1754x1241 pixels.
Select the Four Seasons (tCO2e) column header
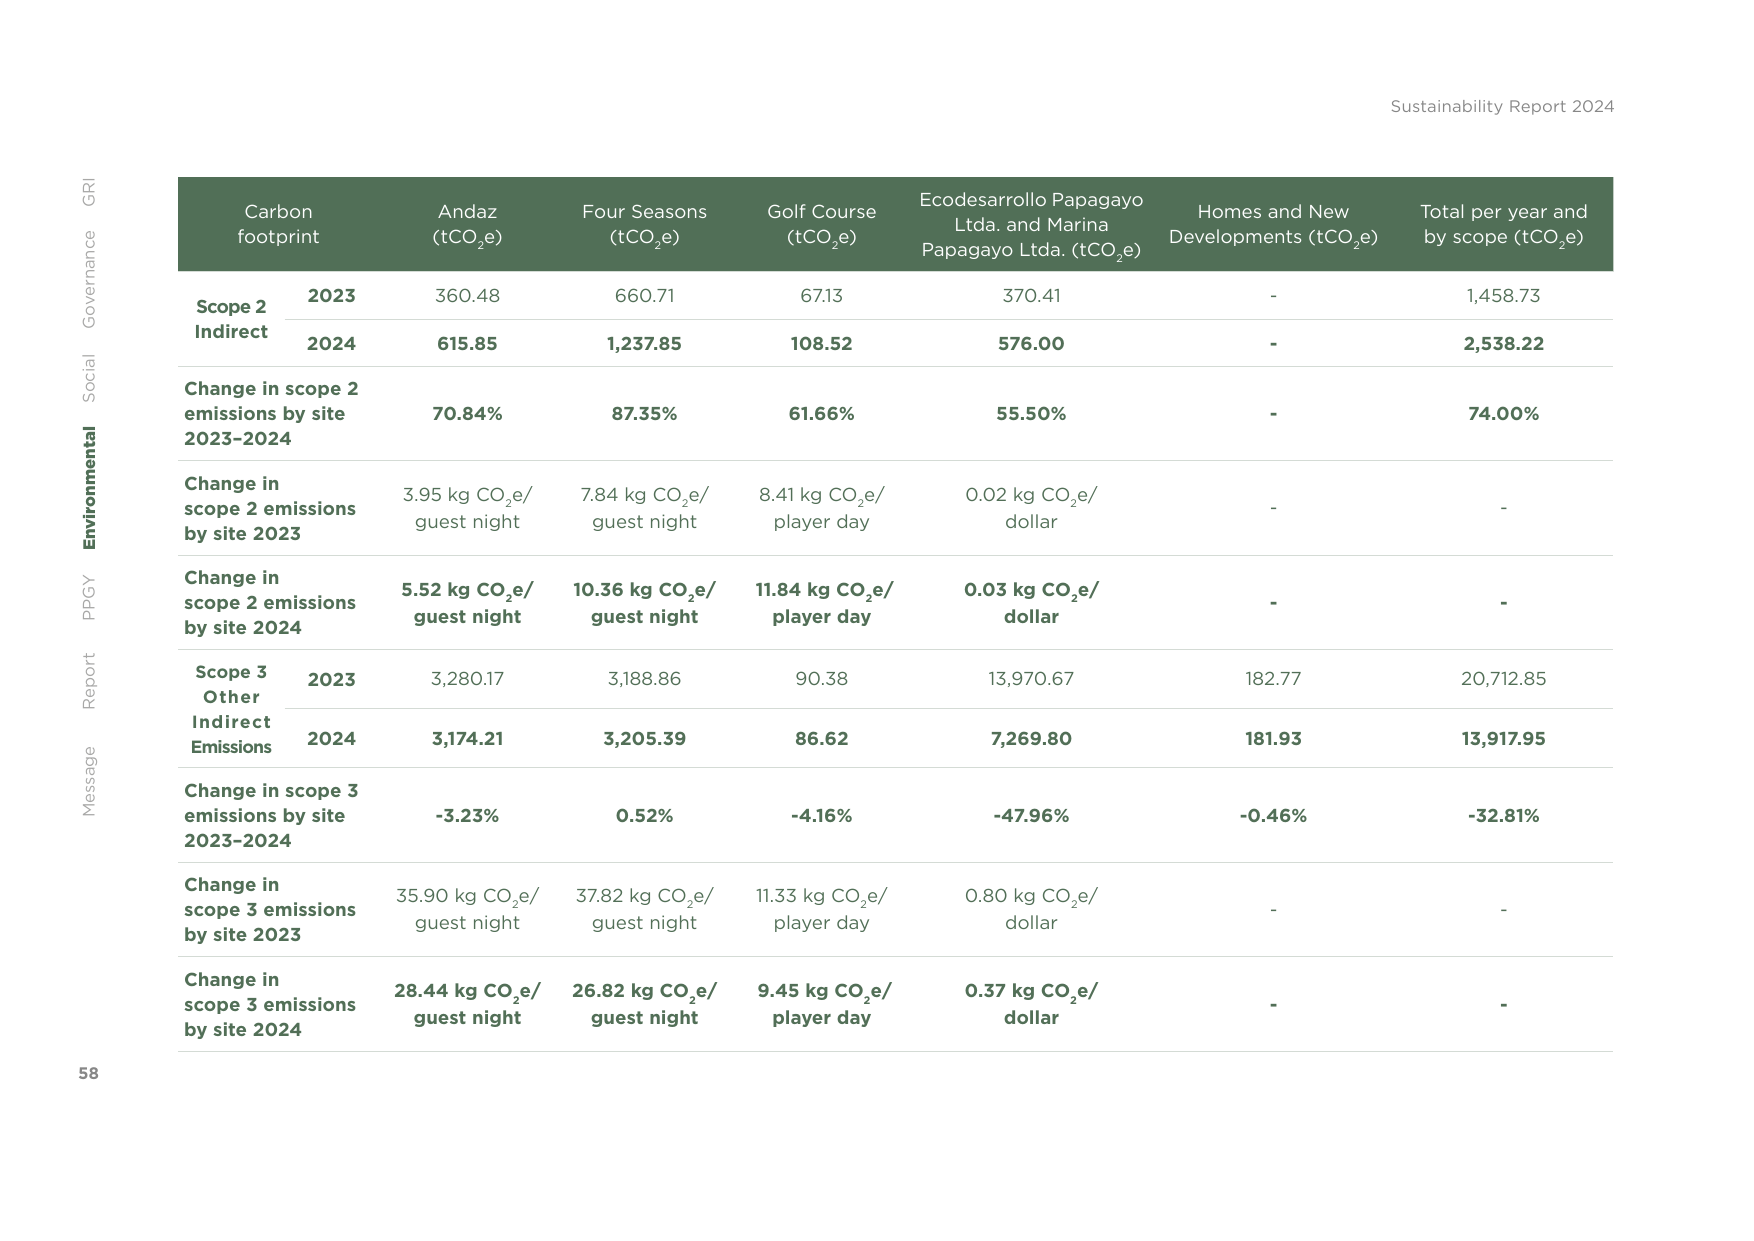[x=644, y=224]
